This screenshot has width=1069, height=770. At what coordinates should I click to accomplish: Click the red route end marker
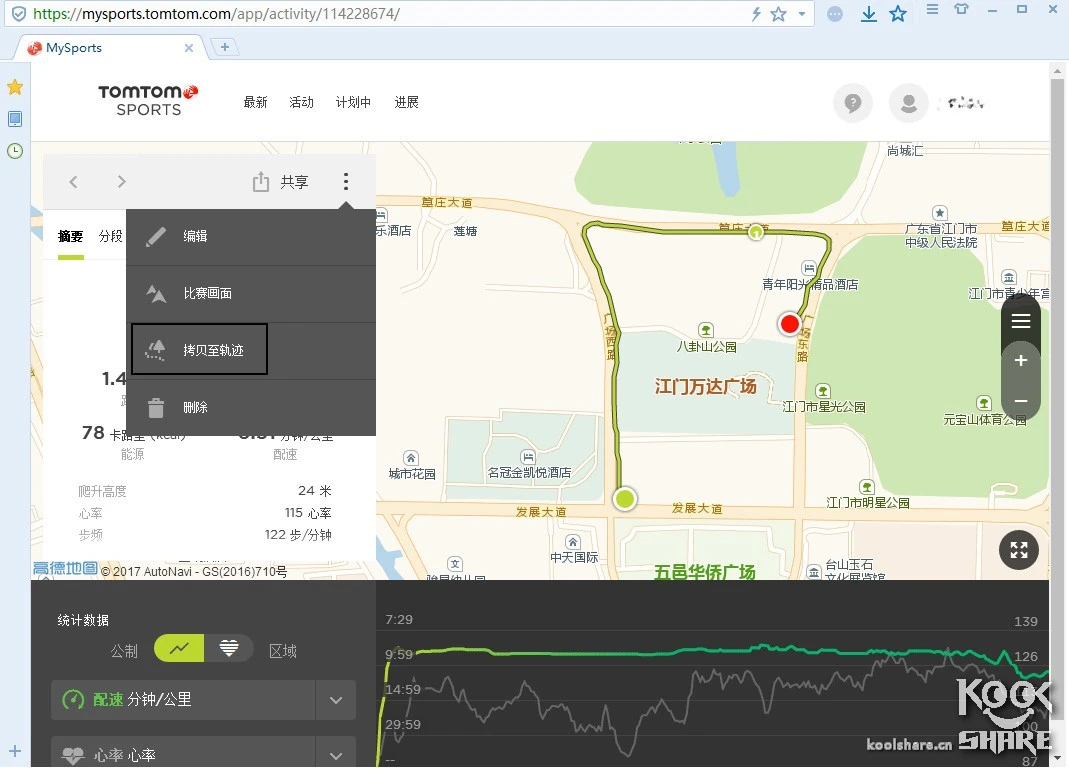click(x=789, y=324)
